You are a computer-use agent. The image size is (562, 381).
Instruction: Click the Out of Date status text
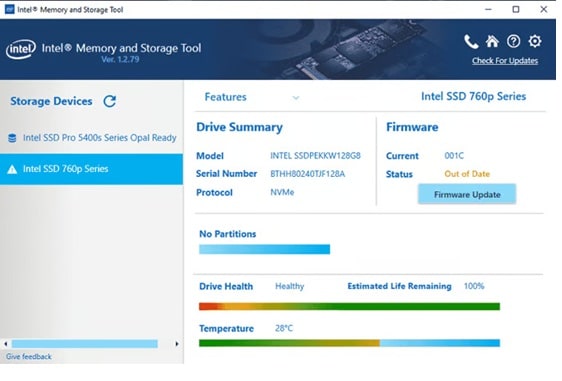pos(467,174)
